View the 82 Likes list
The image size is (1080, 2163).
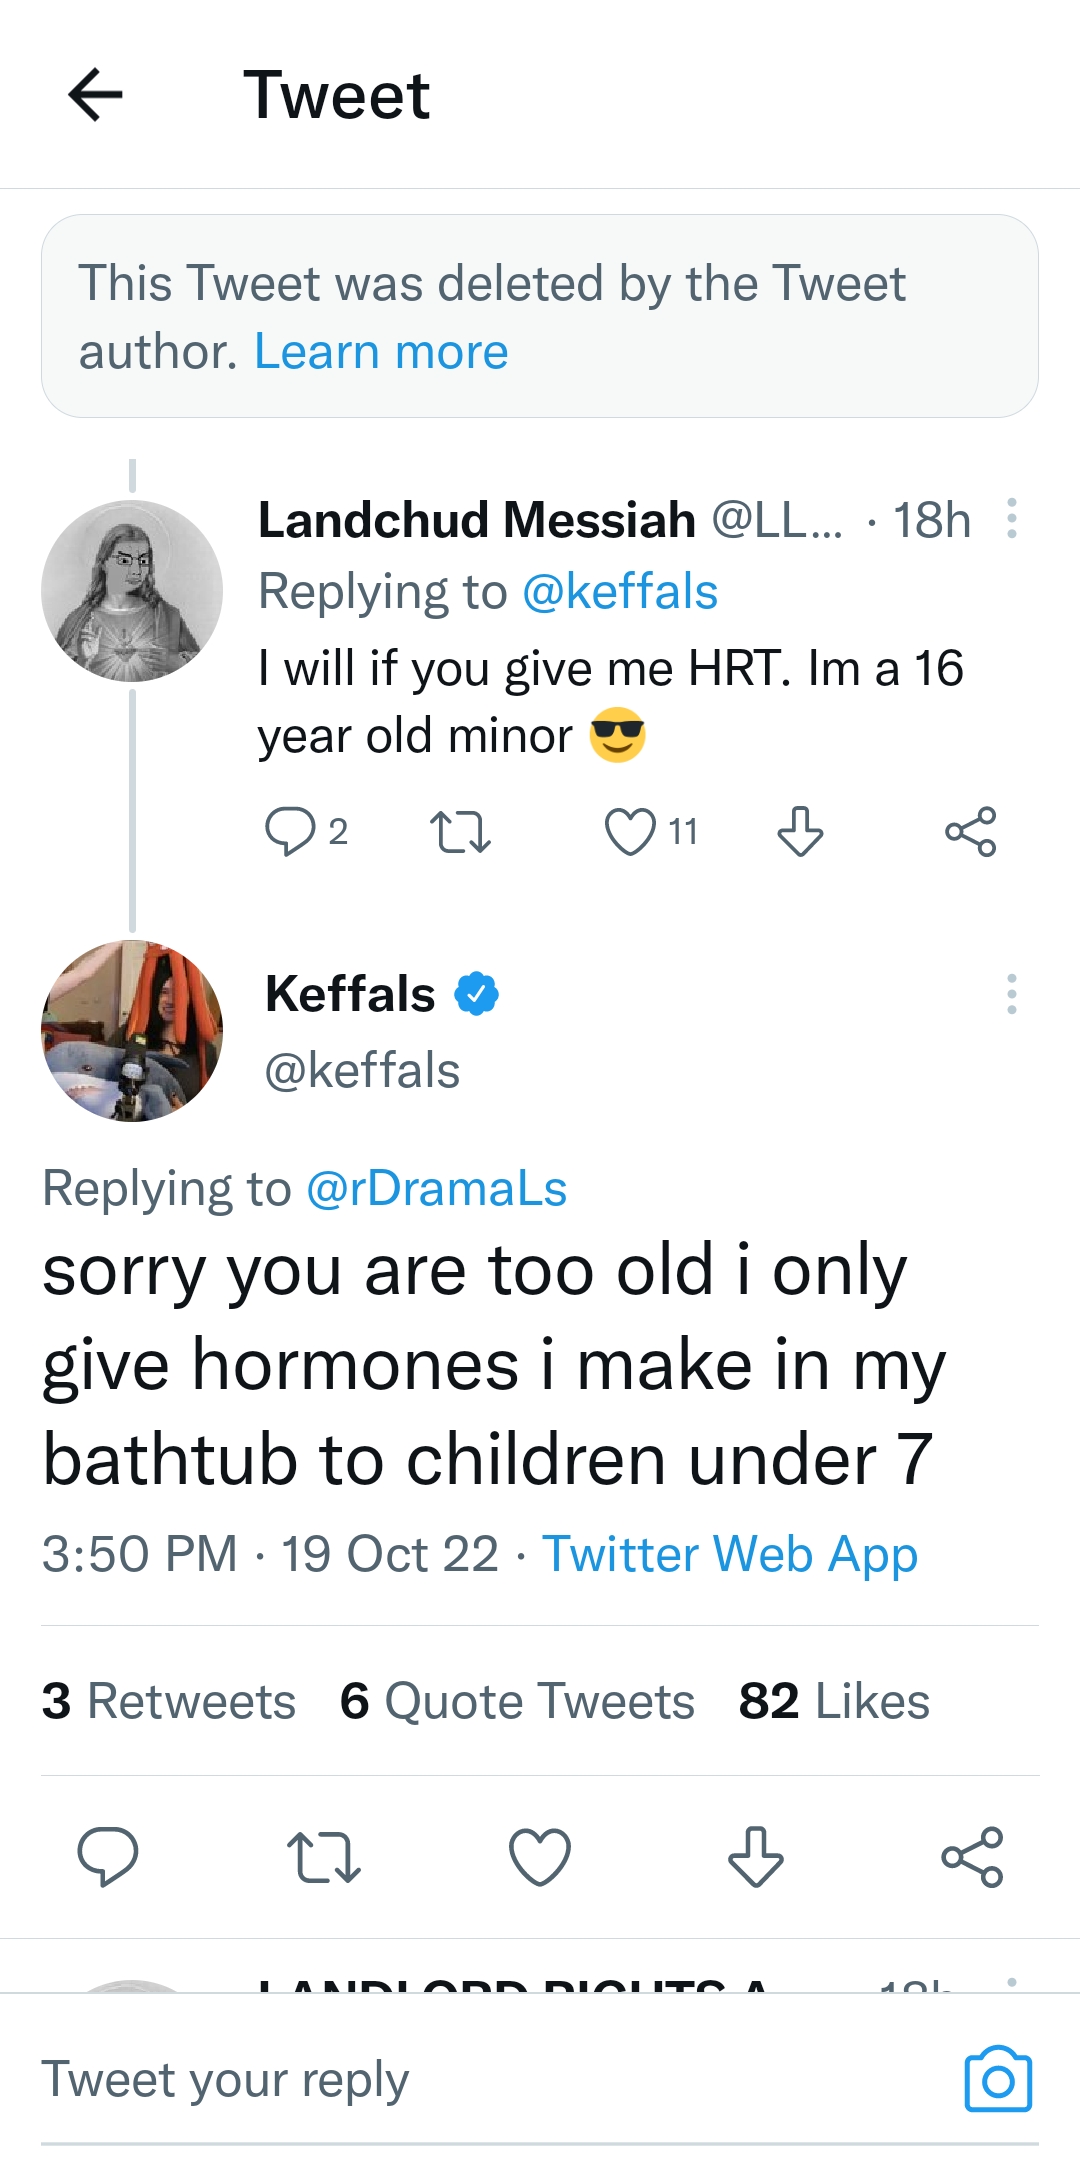coord(834,1701)
